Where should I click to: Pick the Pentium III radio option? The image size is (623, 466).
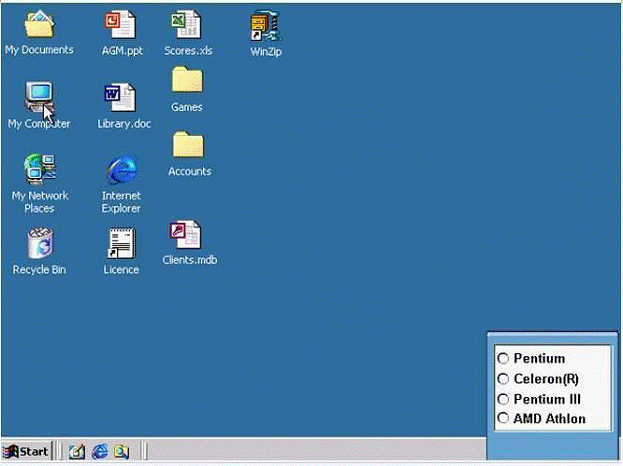504,398
